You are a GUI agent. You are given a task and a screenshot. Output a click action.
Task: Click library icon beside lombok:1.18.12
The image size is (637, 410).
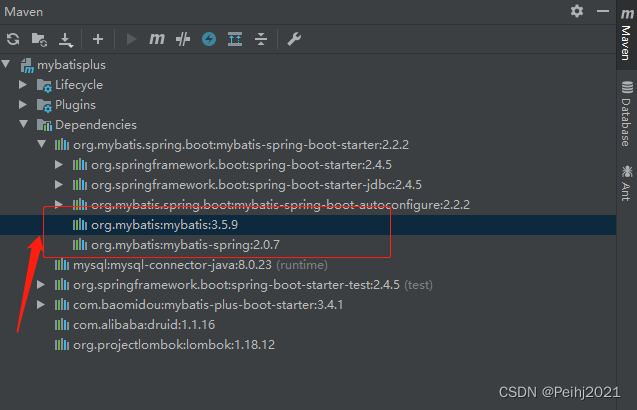tap(62, 344)
